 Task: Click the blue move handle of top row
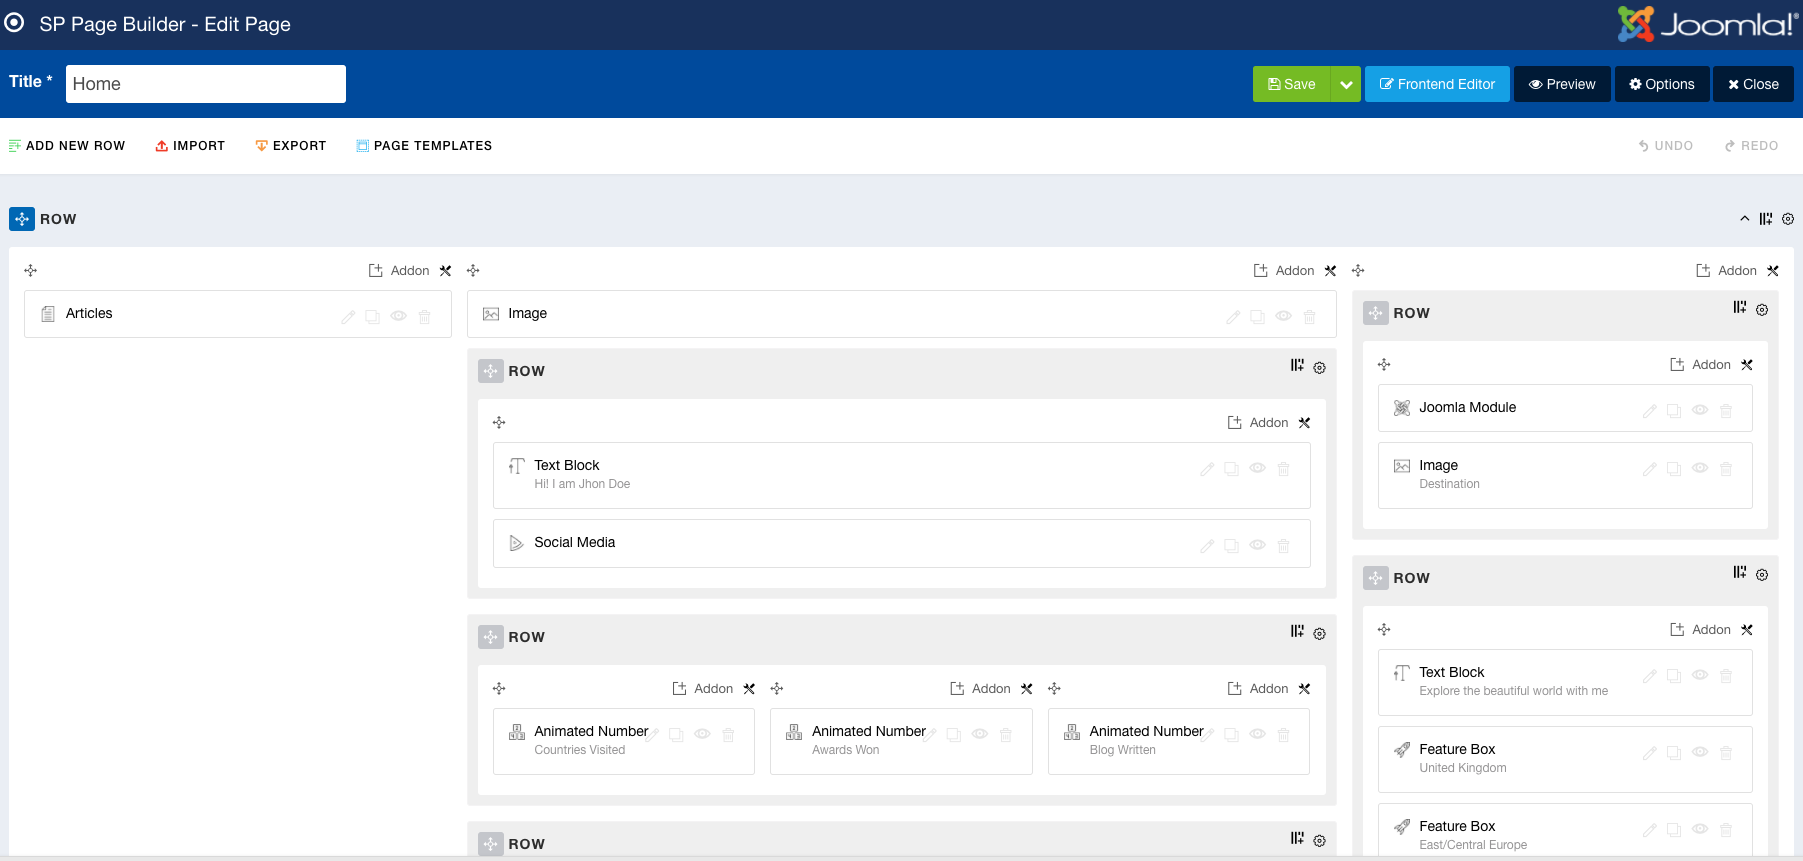point(22,219)
